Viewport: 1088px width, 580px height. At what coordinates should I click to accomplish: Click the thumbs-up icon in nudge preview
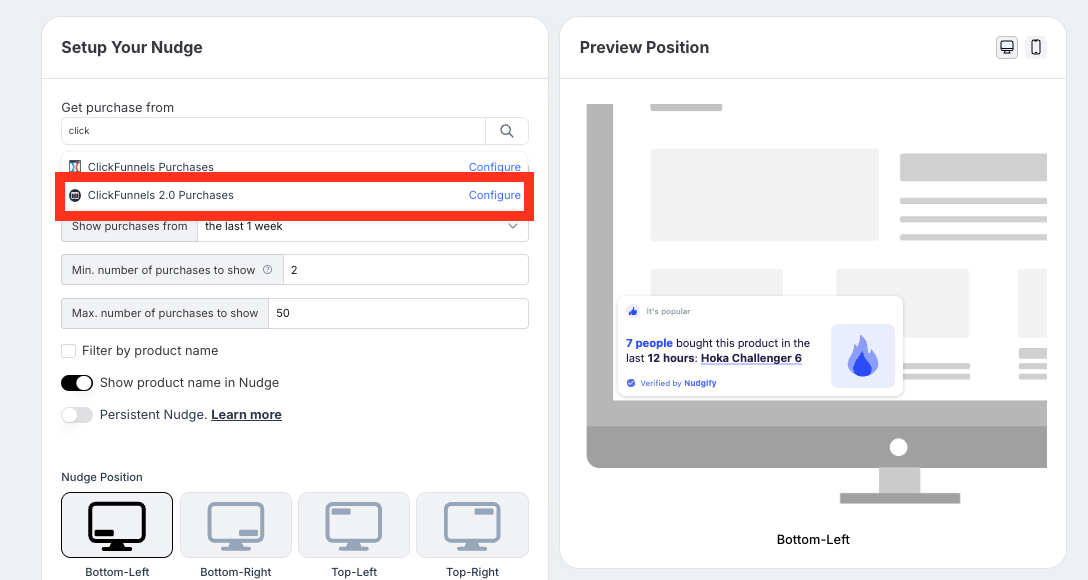point(633,312)
